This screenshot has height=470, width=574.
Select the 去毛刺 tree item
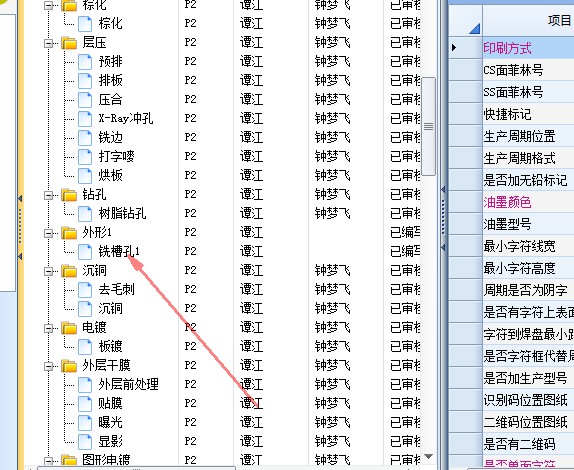[x=116, y=290]
